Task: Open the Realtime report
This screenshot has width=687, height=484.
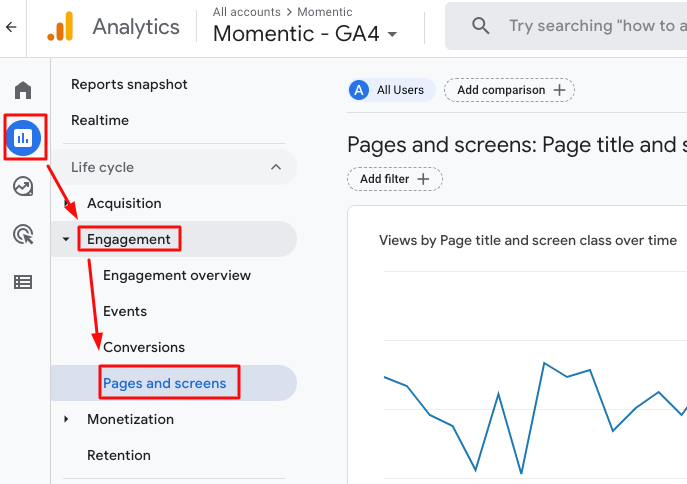Action: click(100, 120)
